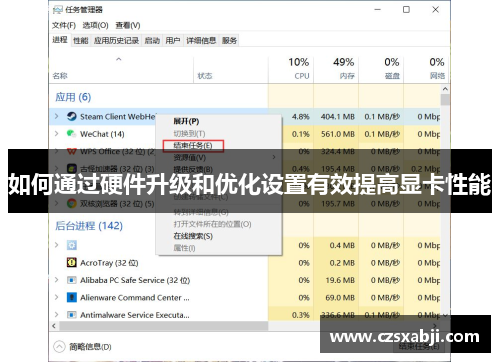The height and width of the screenshot is (362, 500).
Task: Sort by the 网络 column header
Action: coord(425,69)
